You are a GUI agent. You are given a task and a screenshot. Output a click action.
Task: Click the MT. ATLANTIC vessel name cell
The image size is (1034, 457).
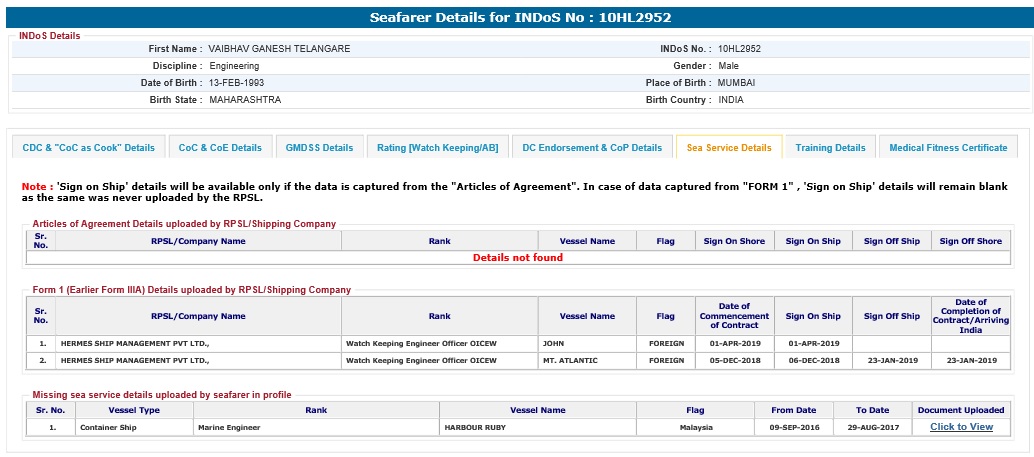point(568,360)
